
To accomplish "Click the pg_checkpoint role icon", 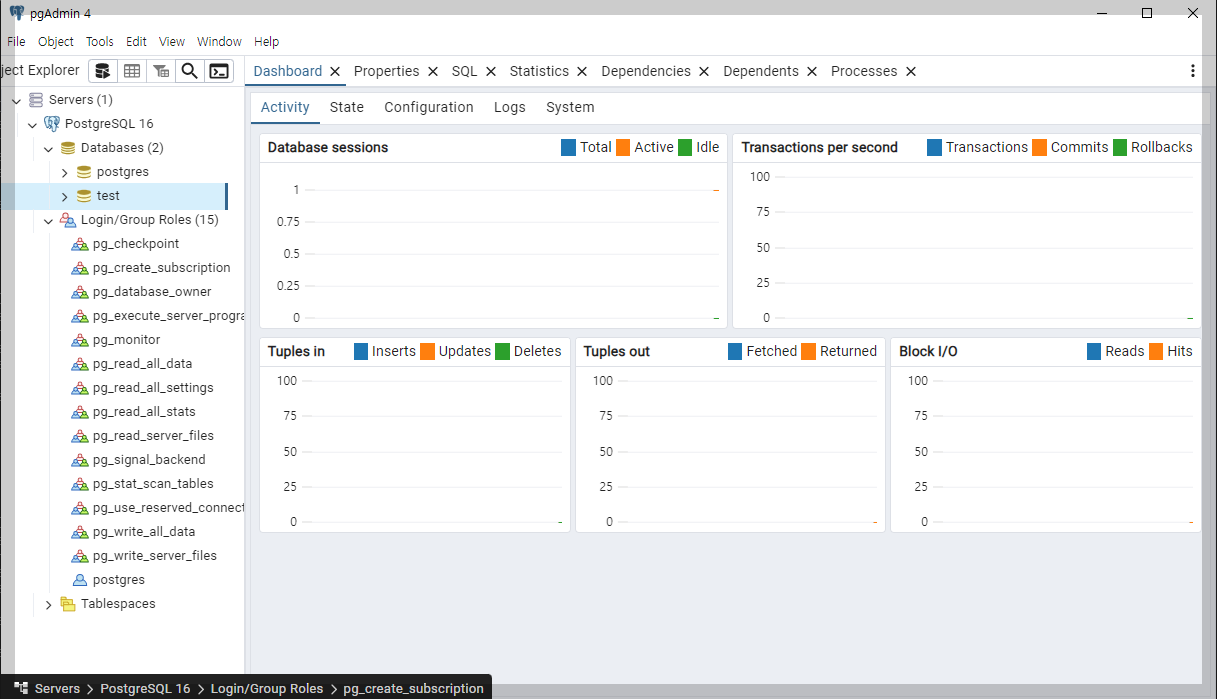I will click(x=80, y=244).
